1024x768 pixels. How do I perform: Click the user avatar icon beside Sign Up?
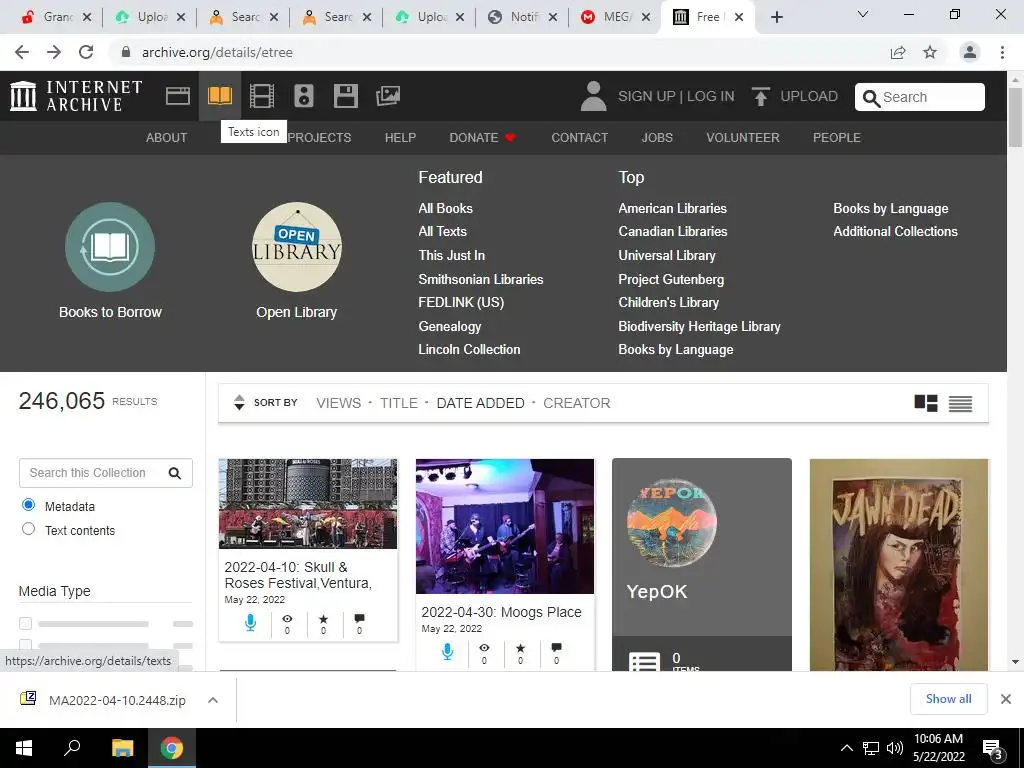[593, 96]
